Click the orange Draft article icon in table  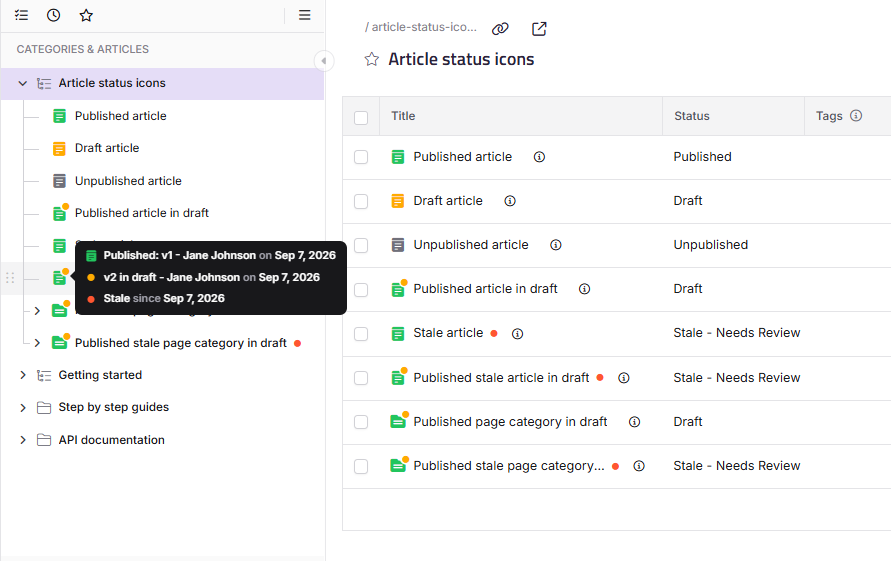[x=398, y=201]
